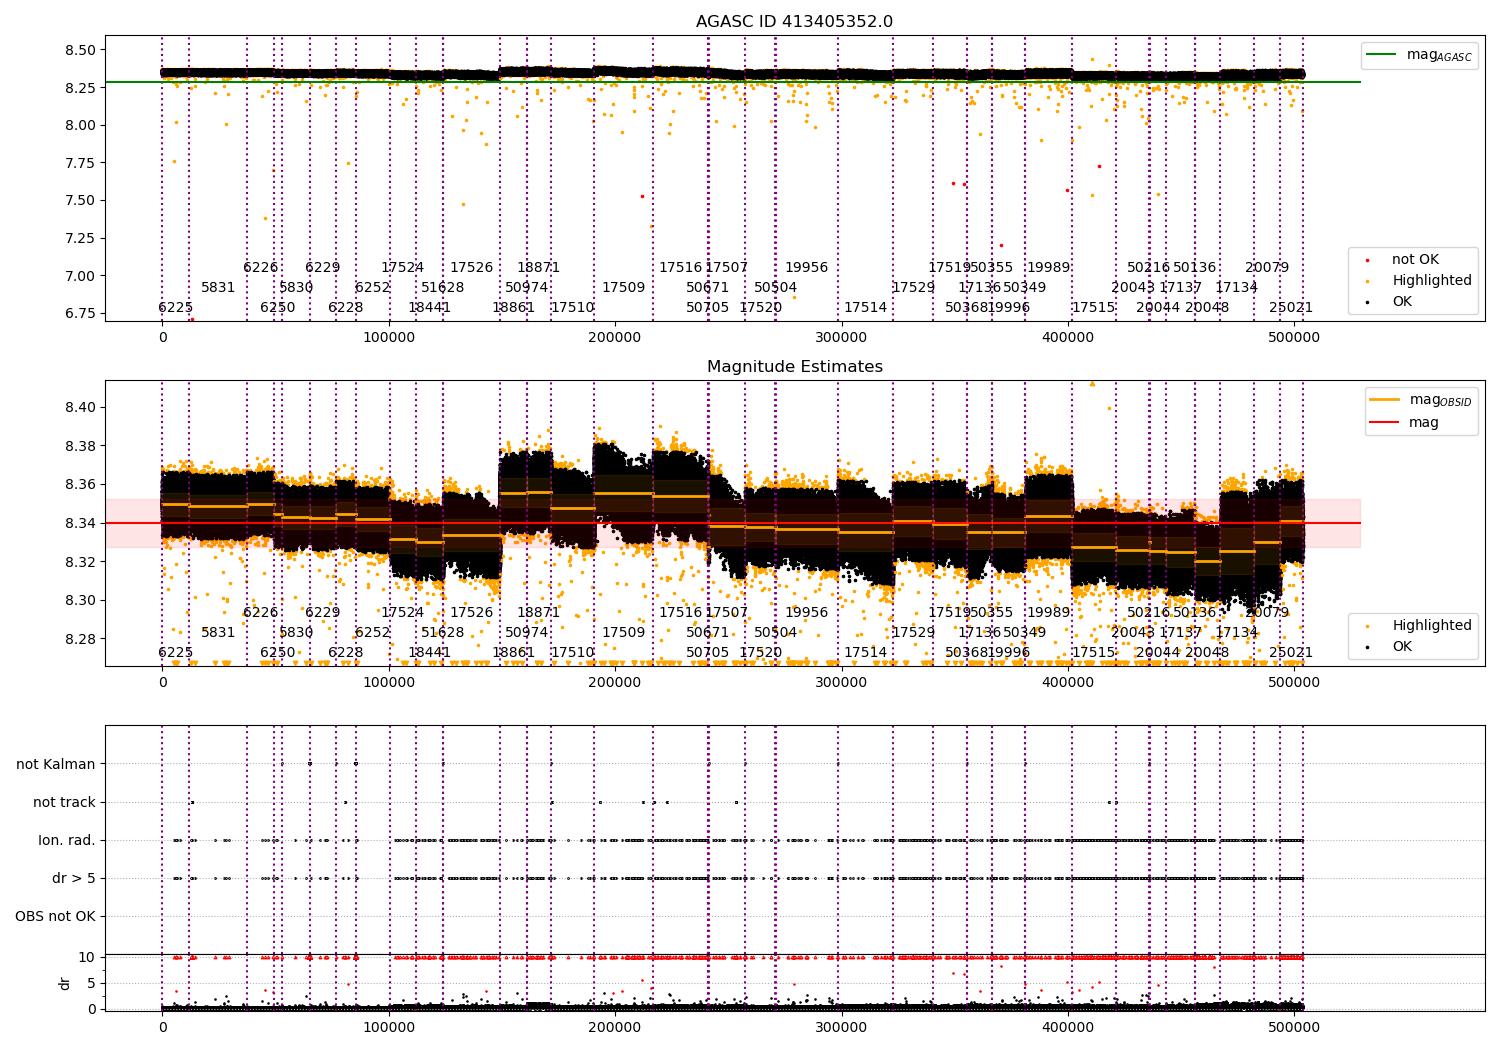Click the 'not Kalman' y-axis label

56,764
